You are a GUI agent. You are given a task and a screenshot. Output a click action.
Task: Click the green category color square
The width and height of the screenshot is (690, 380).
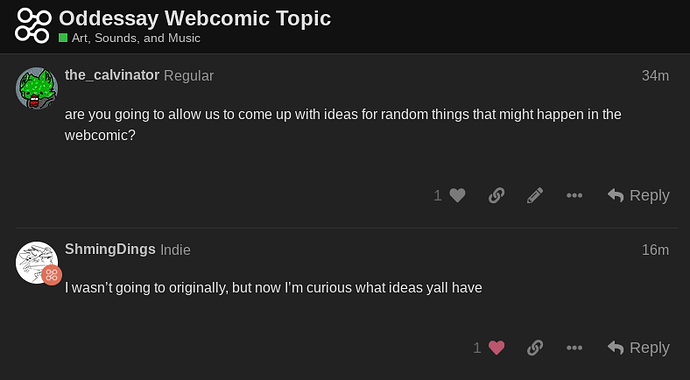[63, 38]
